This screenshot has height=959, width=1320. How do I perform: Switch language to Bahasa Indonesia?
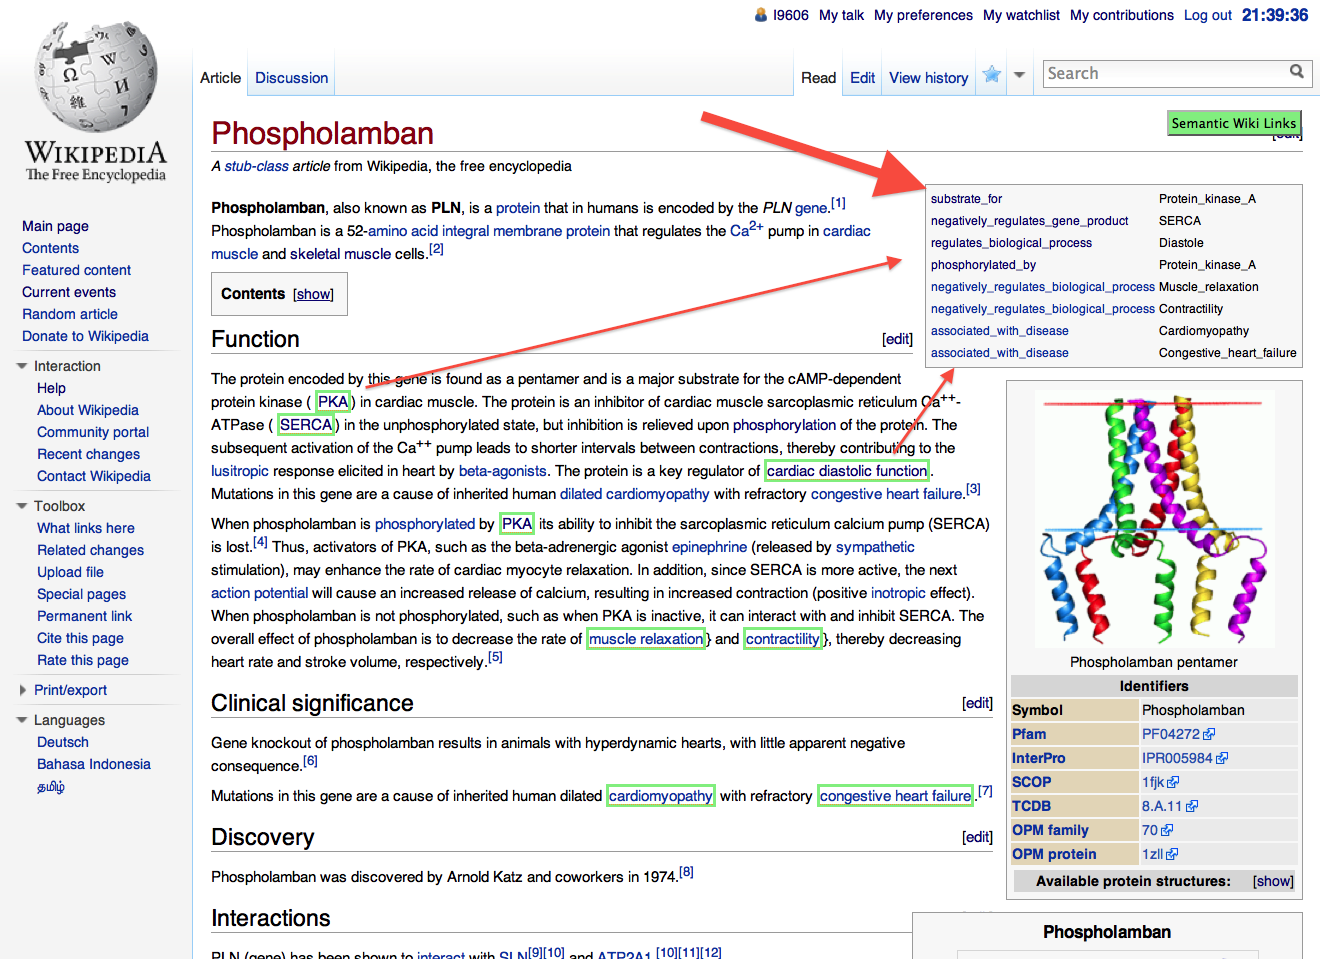coord(93,764)
